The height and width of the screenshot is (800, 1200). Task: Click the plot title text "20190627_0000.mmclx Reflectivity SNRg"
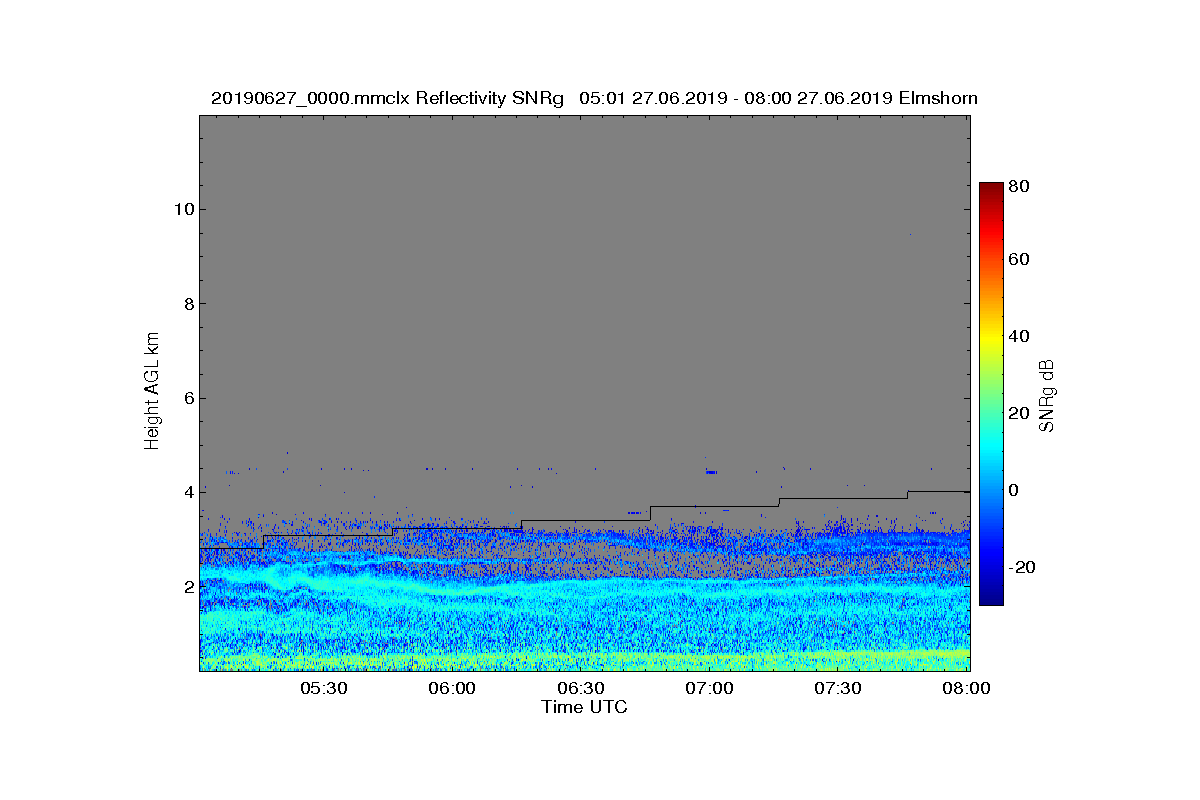pos(389,98)
